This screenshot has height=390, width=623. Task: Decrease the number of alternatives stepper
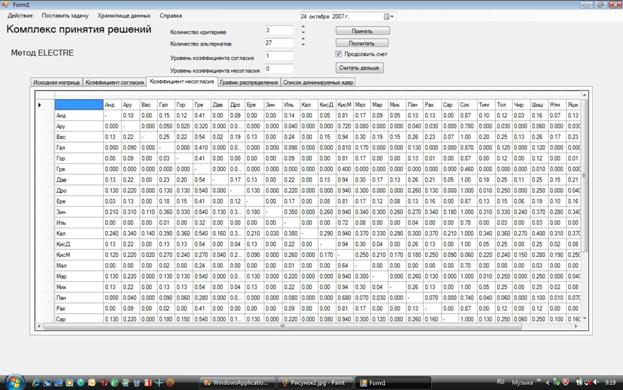303,44
